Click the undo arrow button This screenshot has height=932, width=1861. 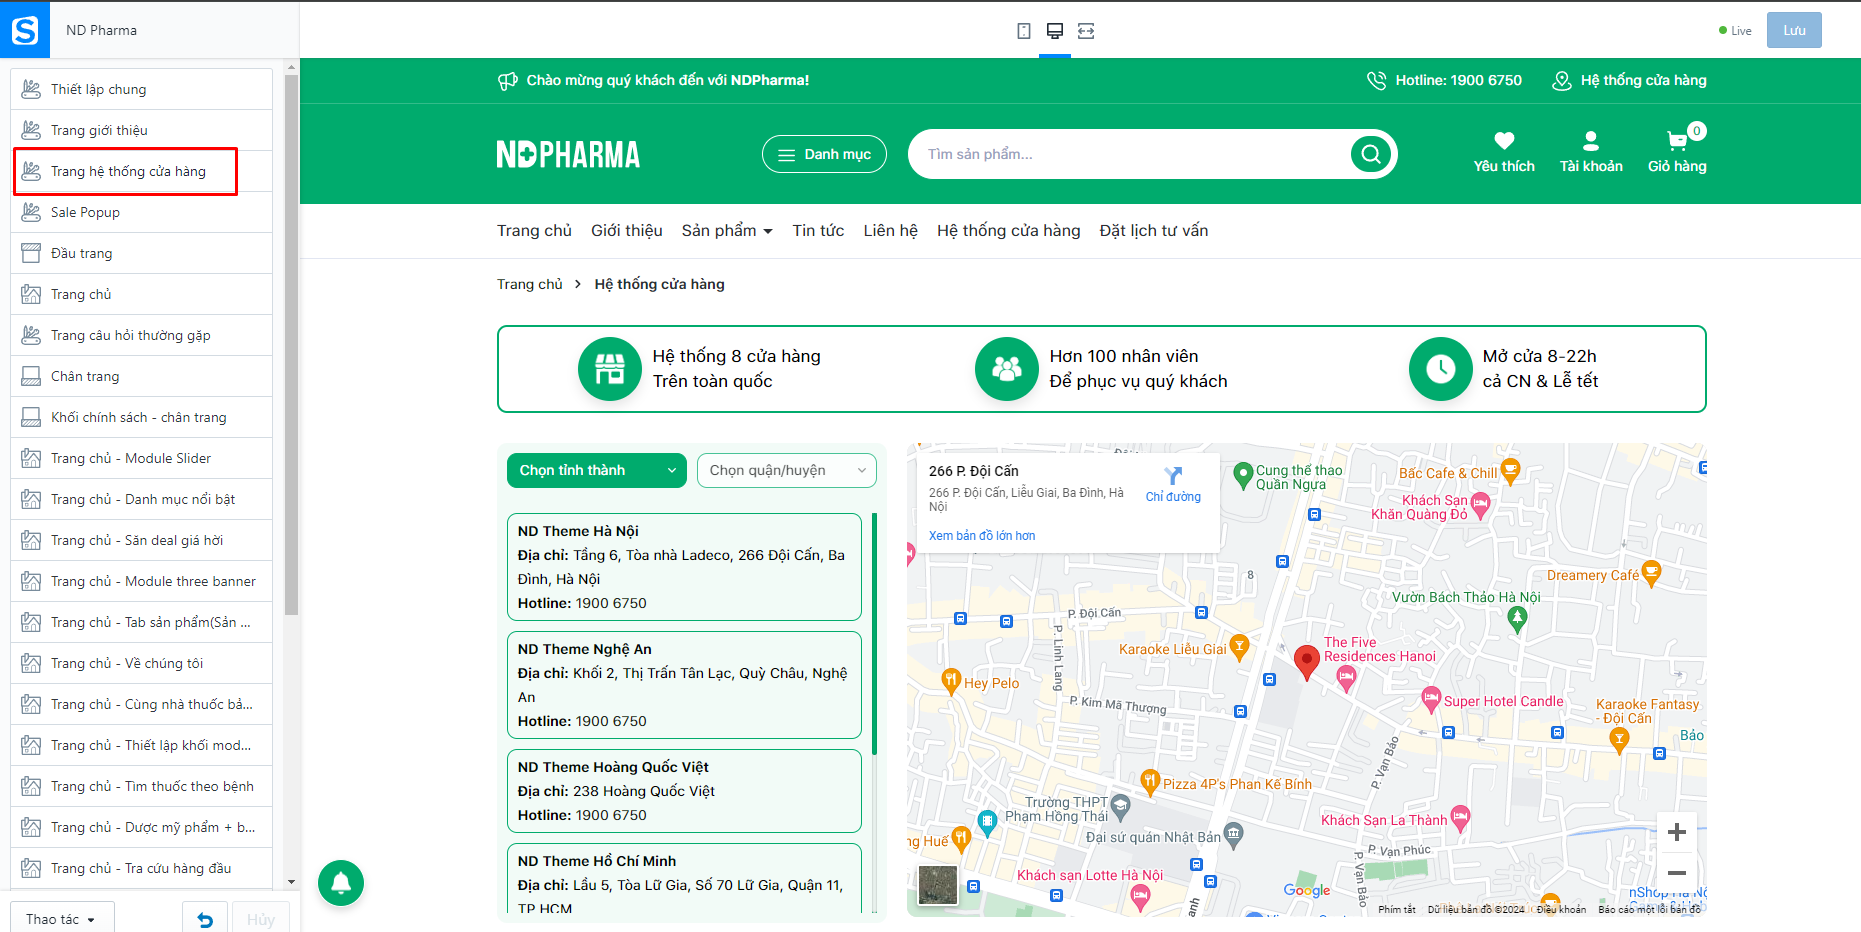[205, 919]
